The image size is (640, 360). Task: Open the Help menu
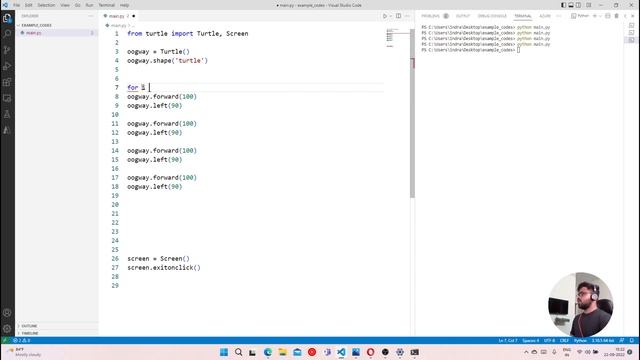[124, 5]
